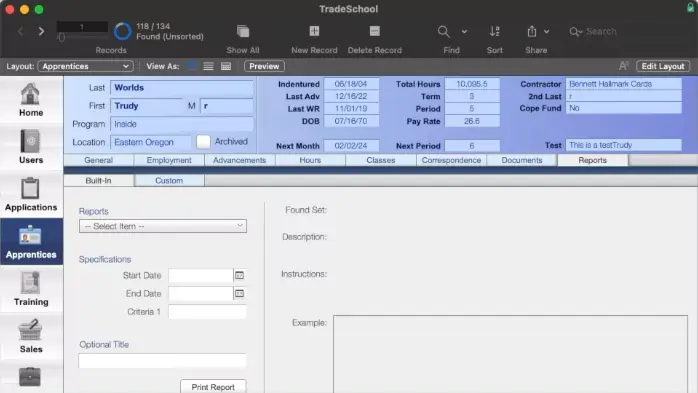The height and width of the screenshot is (393, 698).
Task: Open the Layout Apprentices dropdown
Action: click(x=85, y=66)
